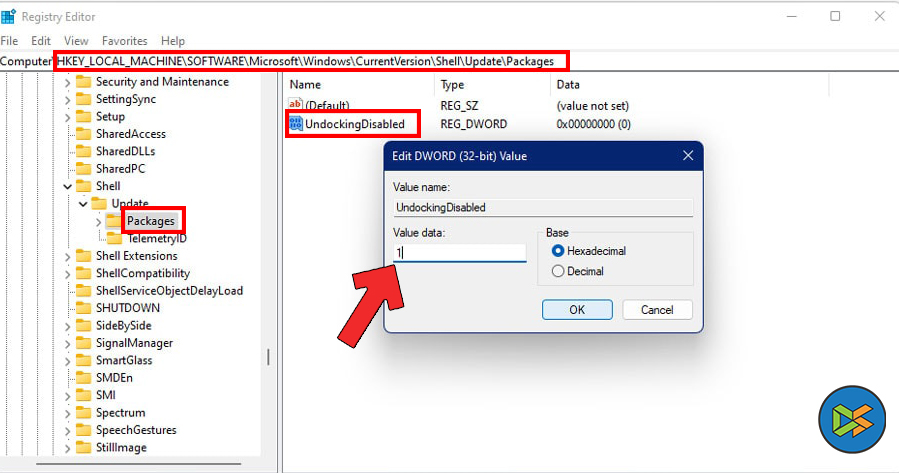Select the Update folder icon
Image resolution: width=899 pixels, height=473 pixels.
pyautogui.click(x=99, y=203)
